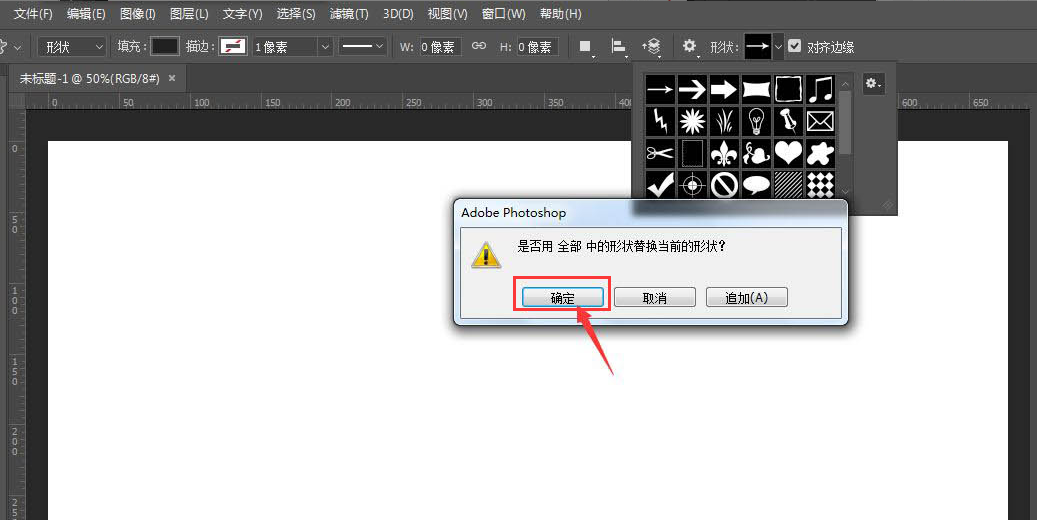Toggle the width-height link icon
Image resolution: width=1037 pixels, height=520 pixels.
tap(479, 46)
